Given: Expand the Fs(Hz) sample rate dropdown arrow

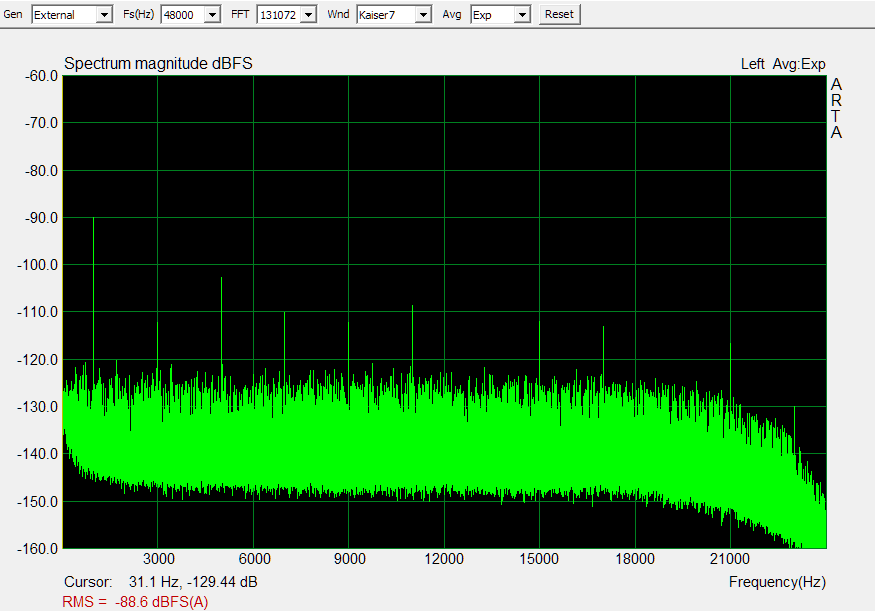Looking at the screenshot, I should click(212, 15).
